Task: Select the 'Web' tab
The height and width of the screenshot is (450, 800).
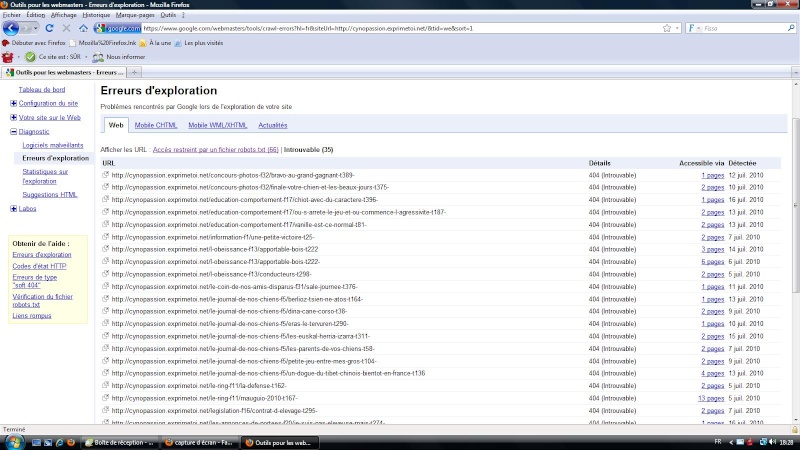Action: (x=116, y=125)
